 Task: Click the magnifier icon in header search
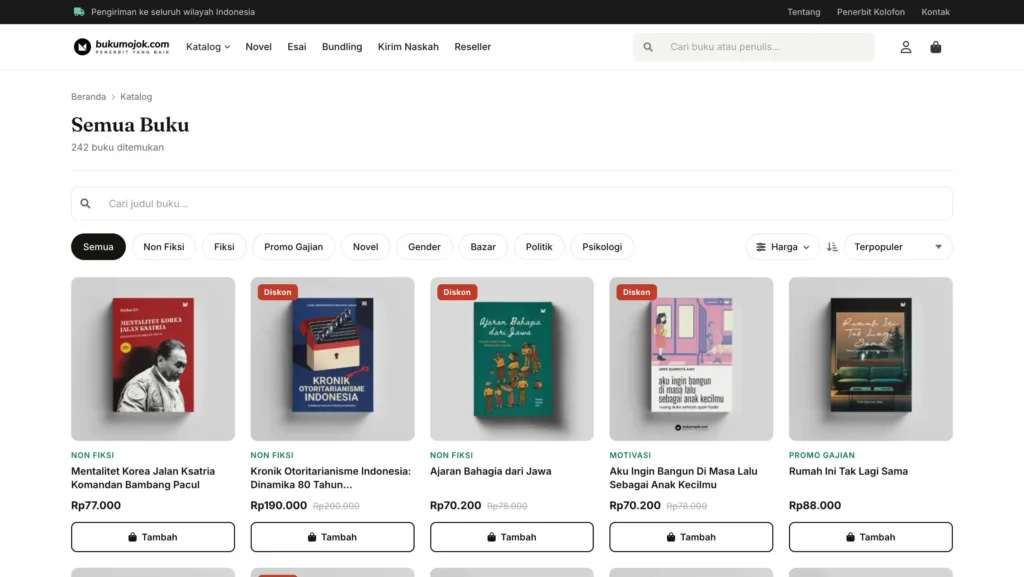[x=648, y=47]
